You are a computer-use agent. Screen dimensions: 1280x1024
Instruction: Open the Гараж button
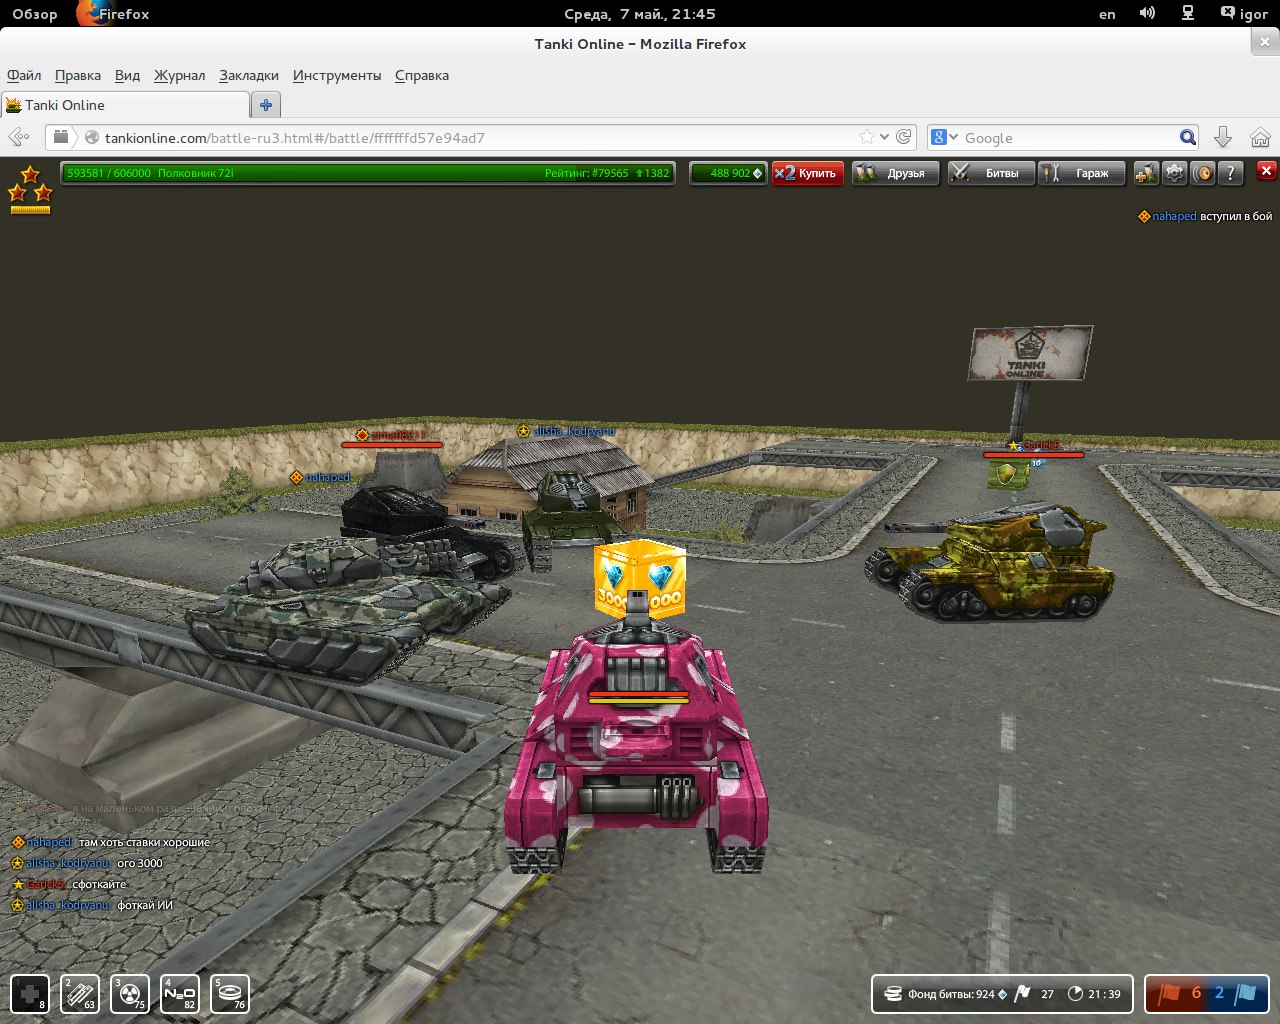1081,173
